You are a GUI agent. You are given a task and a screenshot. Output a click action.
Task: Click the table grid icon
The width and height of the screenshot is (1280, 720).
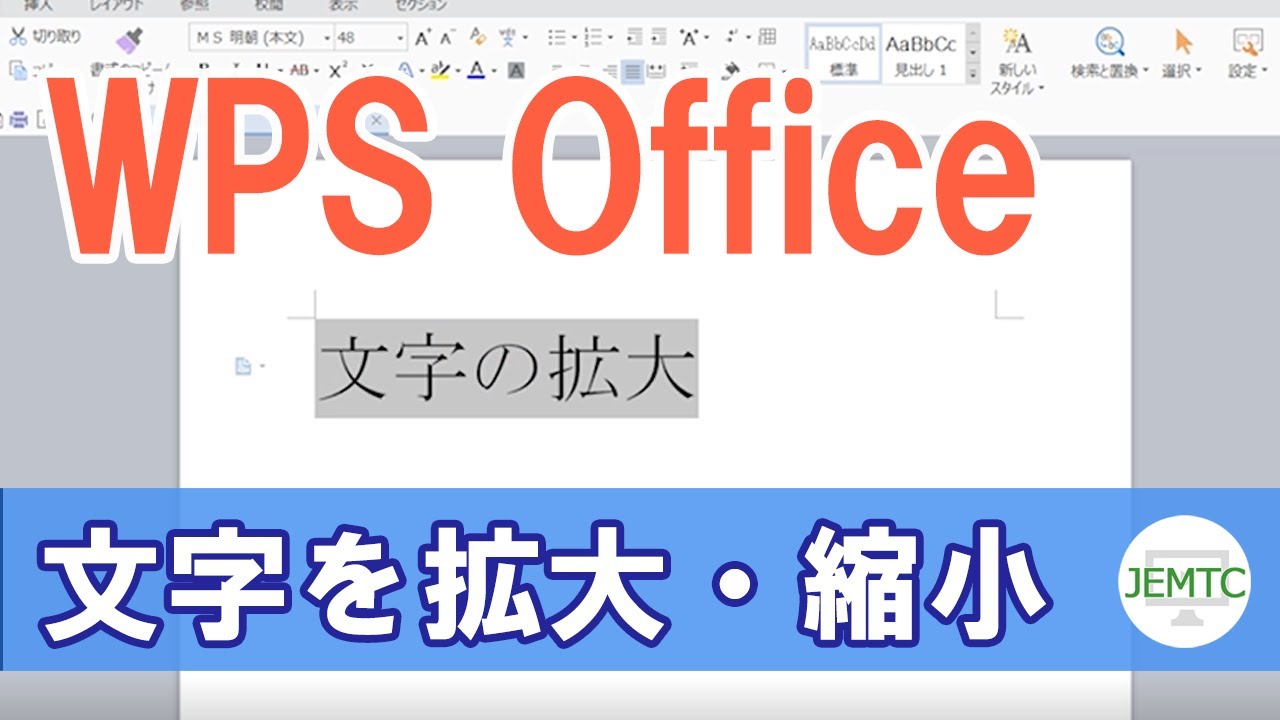click(x=767, y=37)
